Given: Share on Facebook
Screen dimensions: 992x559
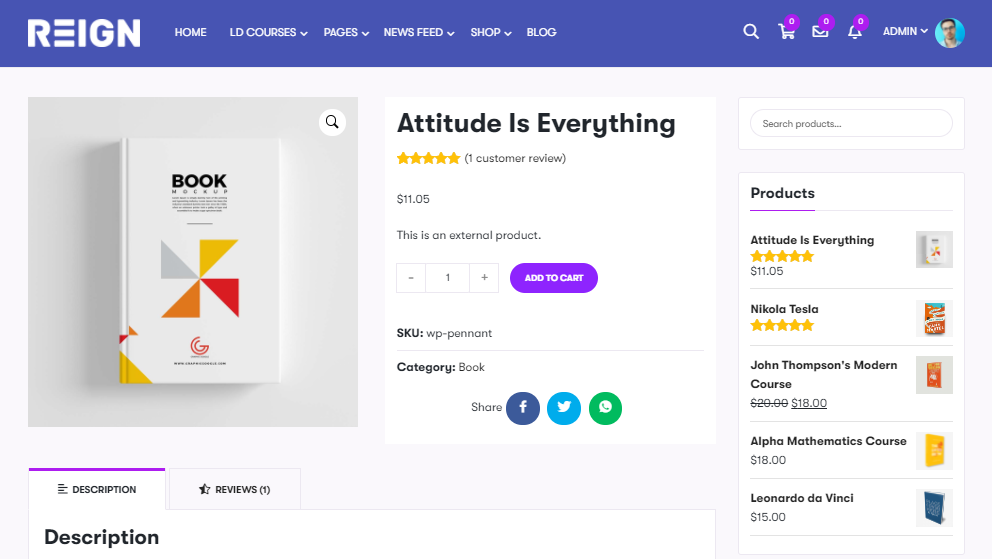Looking at the screenshot, I should (x=523, y=408).
